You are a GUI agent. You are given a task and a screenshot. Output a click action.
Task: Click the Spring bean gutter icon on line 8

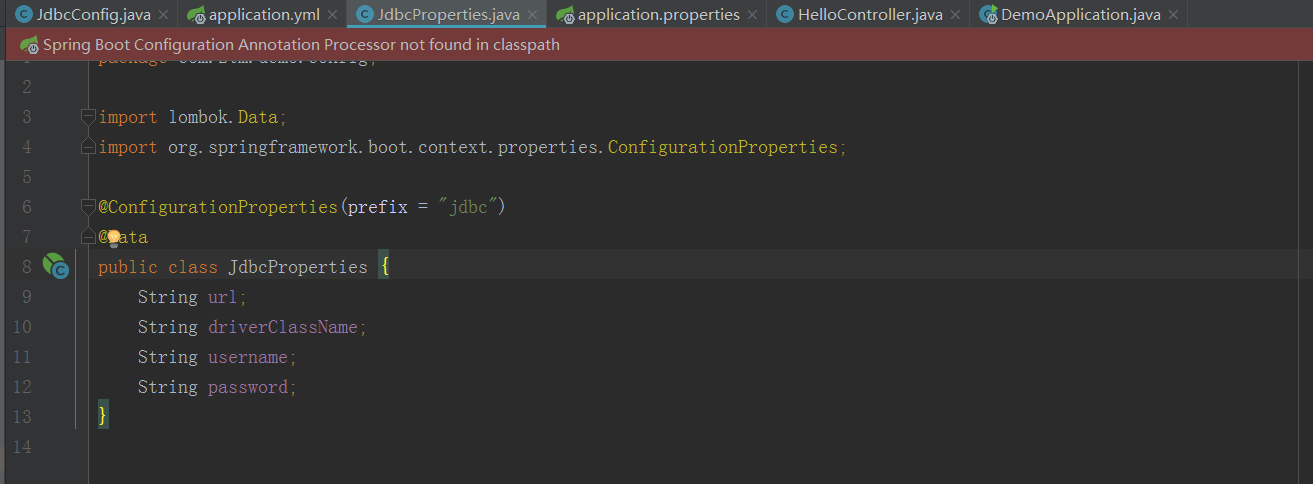55,266
